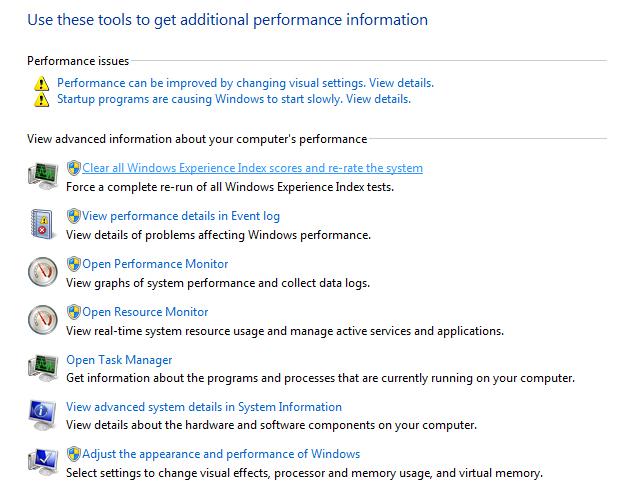The image size is (623, 489).
Task: Open the visual settings performance issue details
Action: pyautogui.click(x=245, y=83)
